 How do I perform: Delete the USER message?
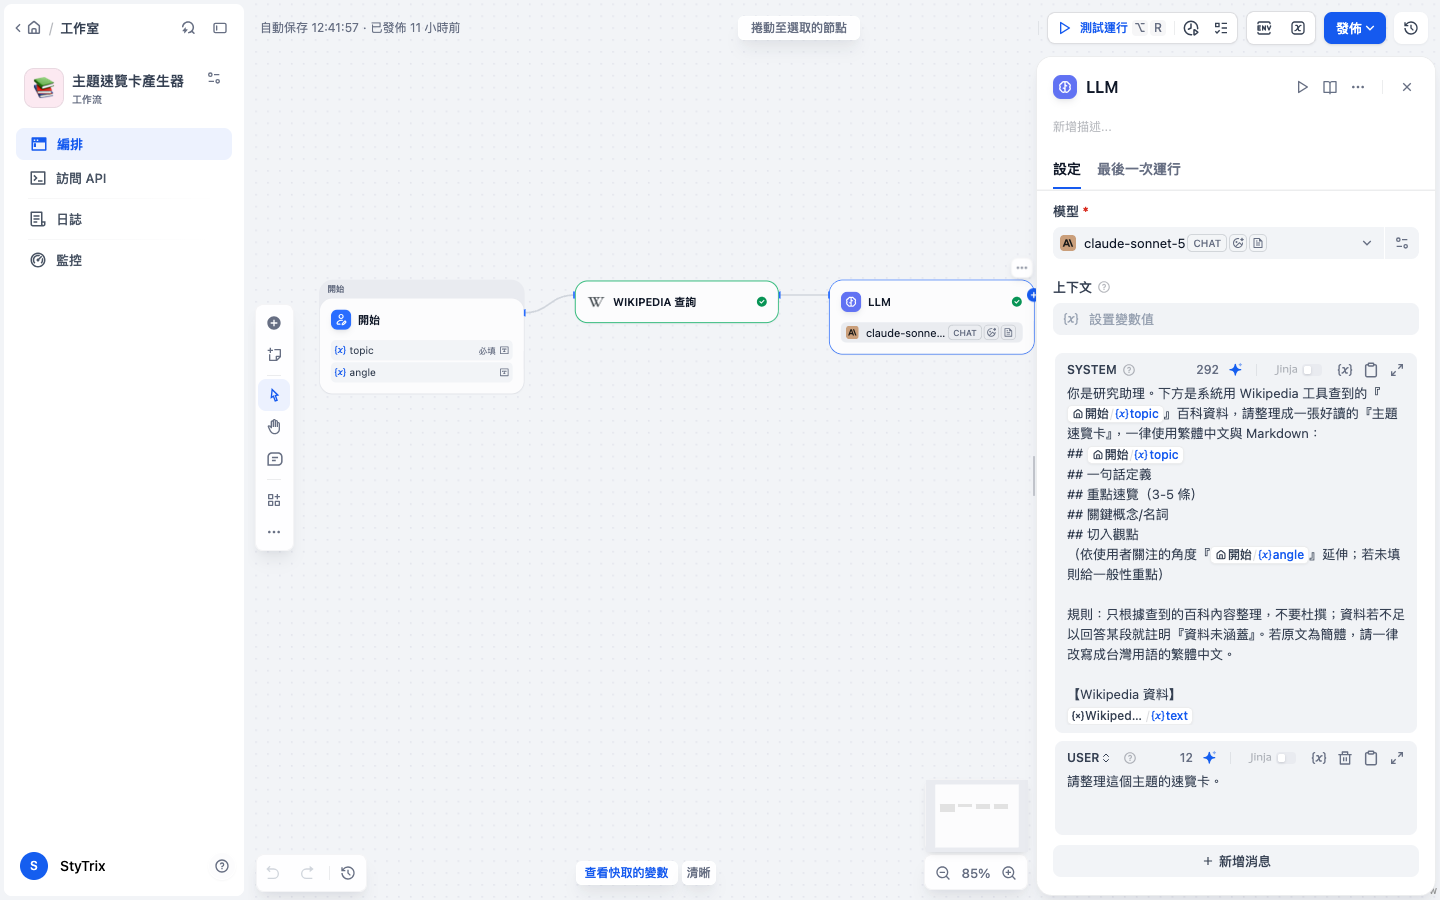click(1345, 758)
